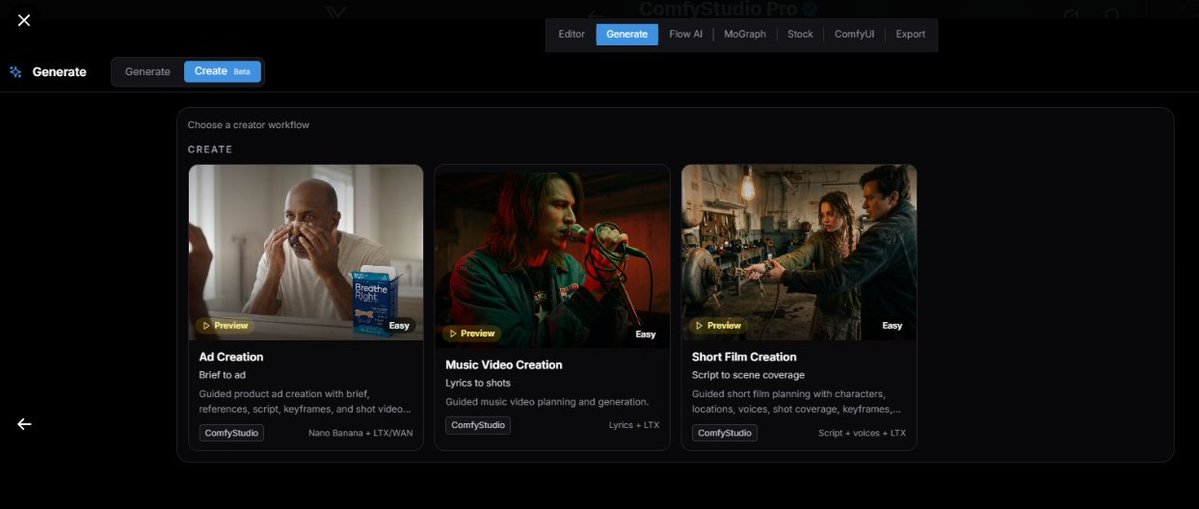Click the Generate panel heading text
This screenshot has height=509, width=1199.
click(59, 72)
